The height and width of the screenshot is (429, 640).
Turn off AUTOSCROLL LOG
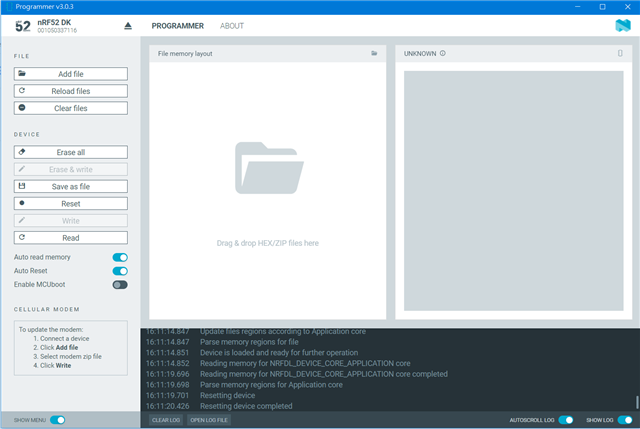(x=566, y=420)
